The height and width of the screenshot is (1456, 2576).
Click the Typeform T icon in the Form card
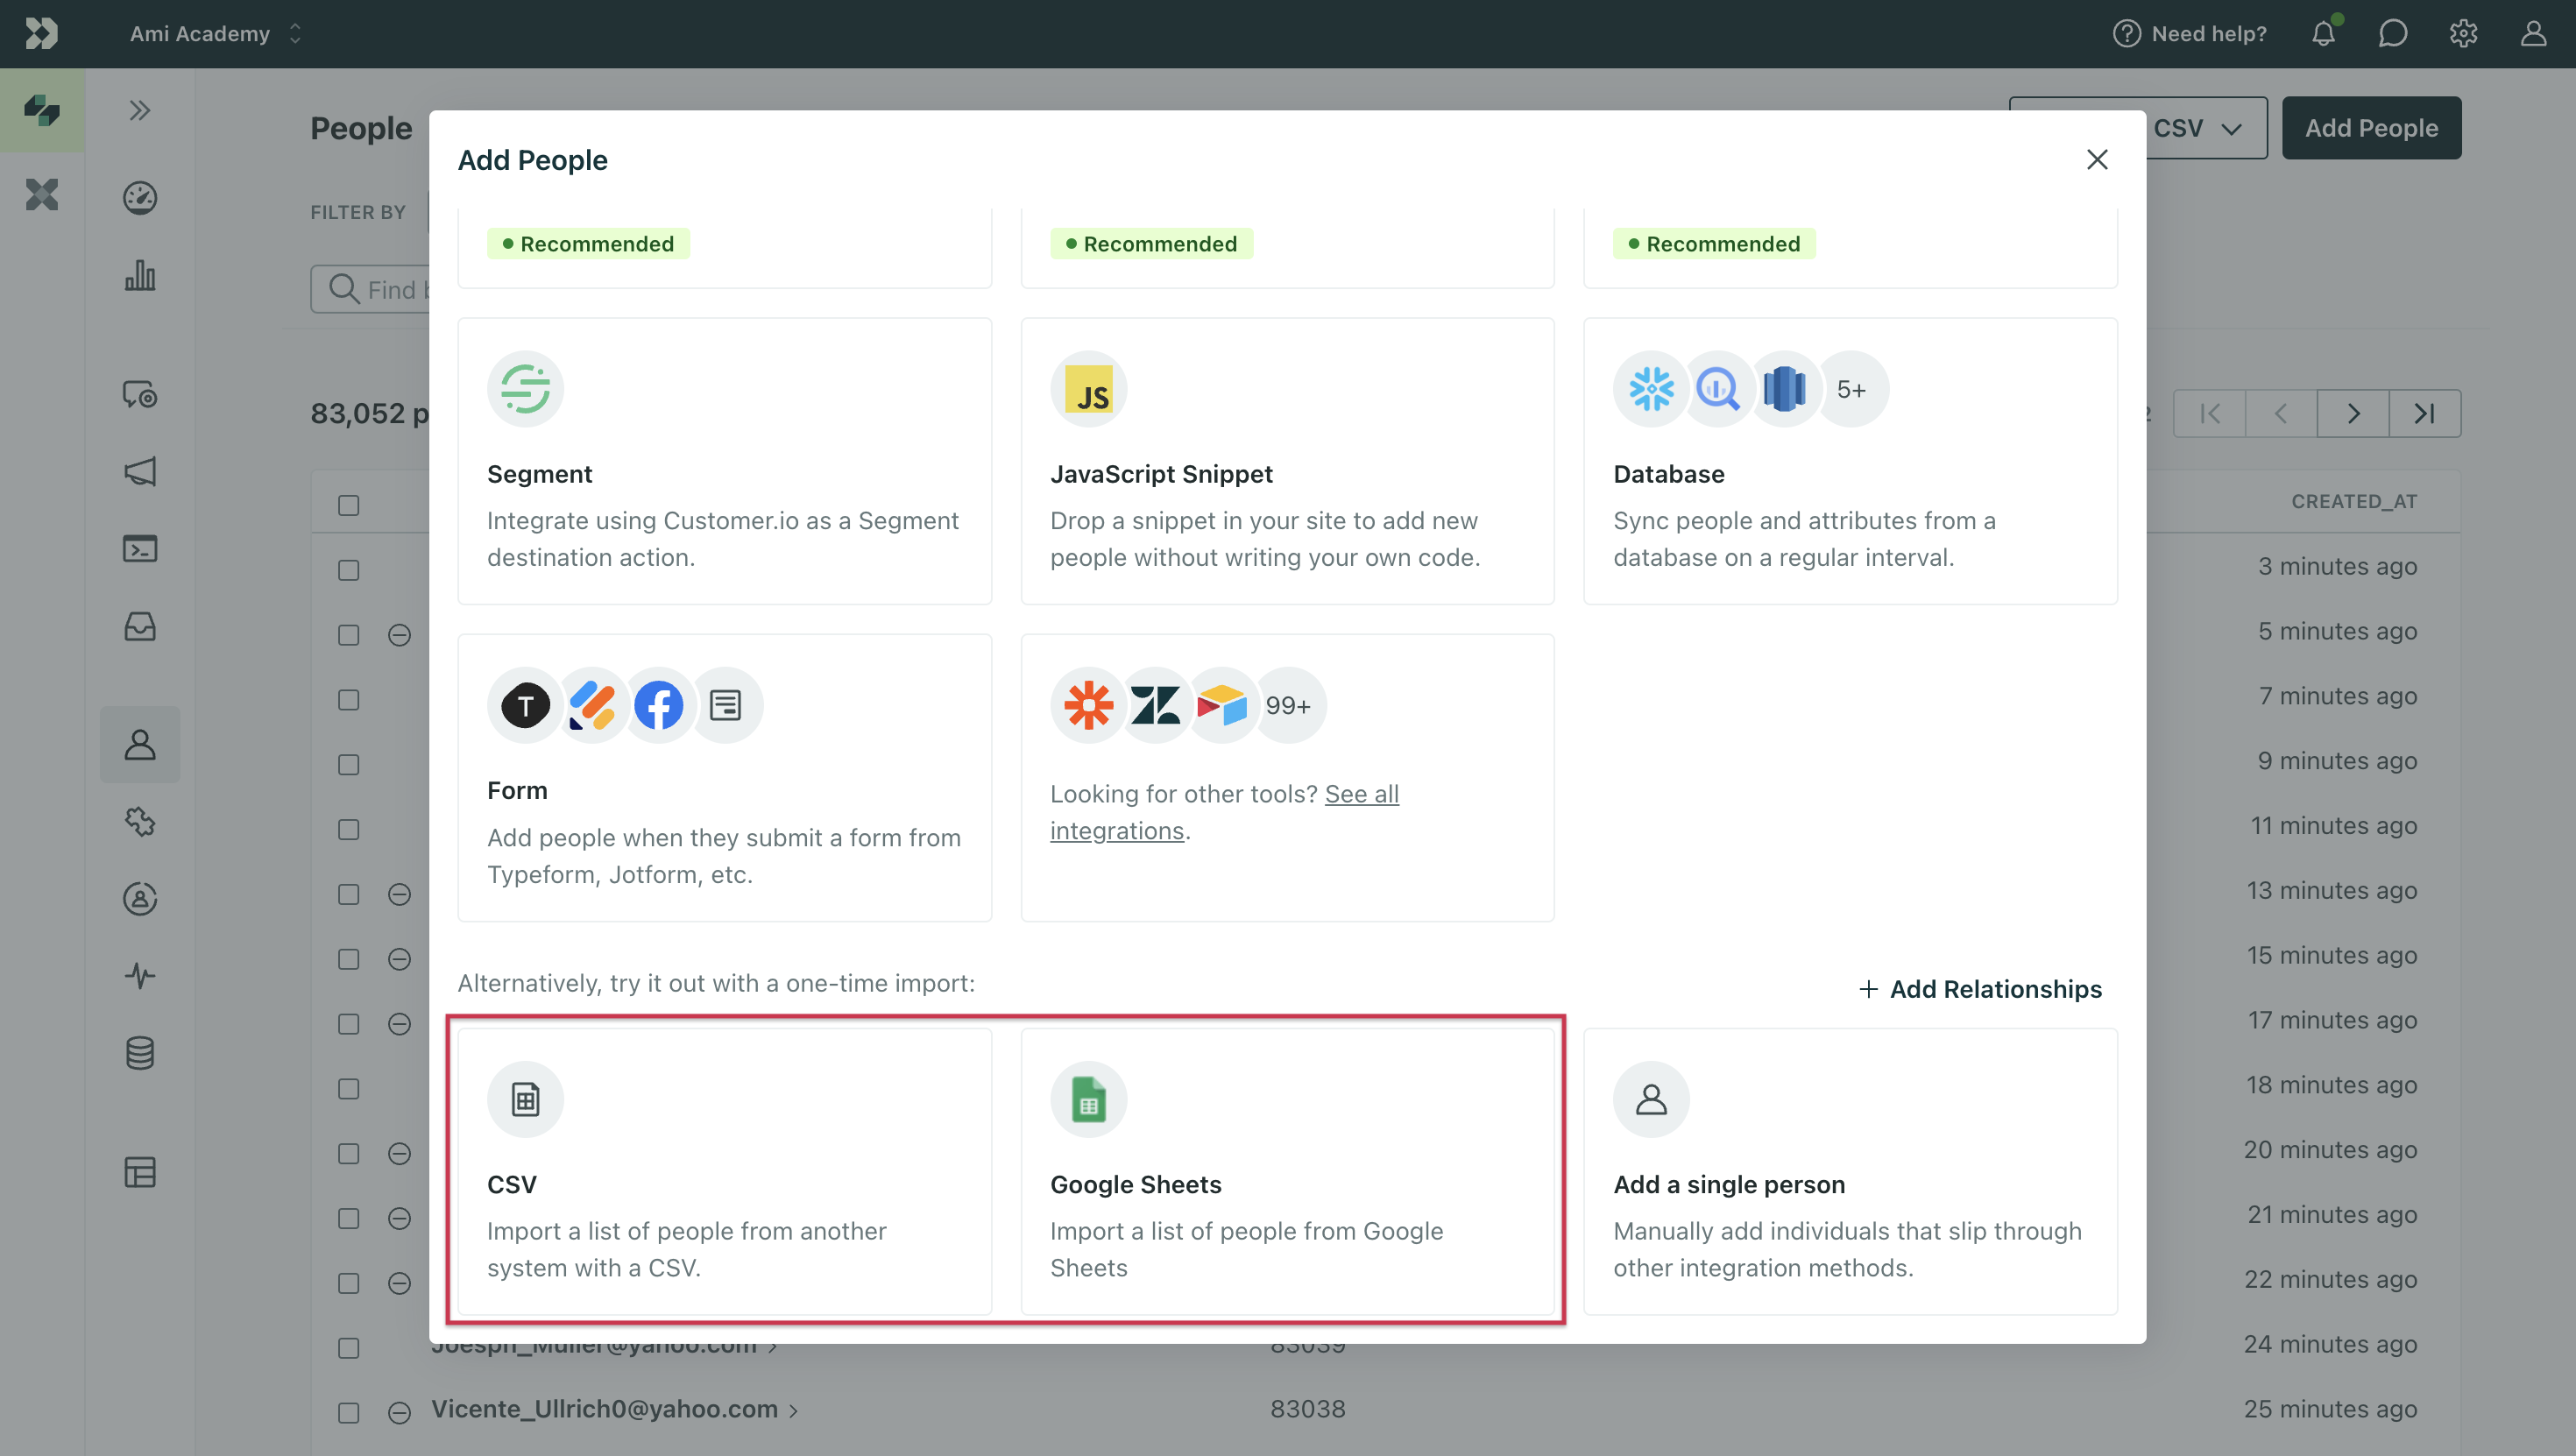525,705
